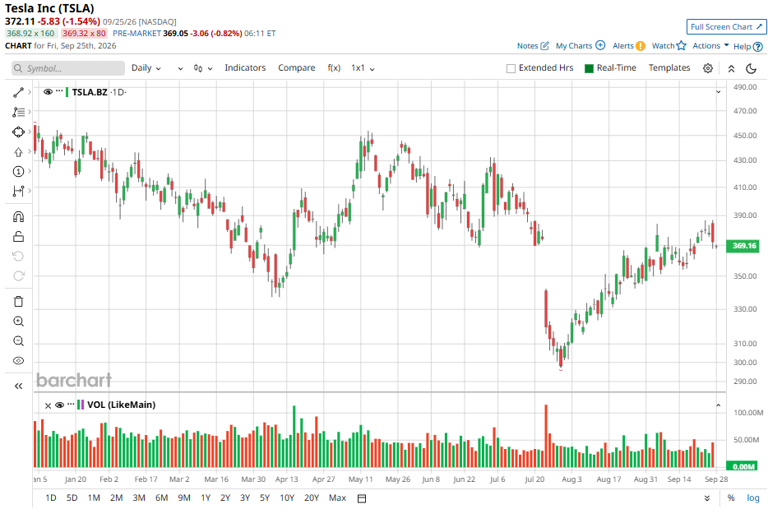Click VOL indicator color swatches
768x523 pixels.
80,405
